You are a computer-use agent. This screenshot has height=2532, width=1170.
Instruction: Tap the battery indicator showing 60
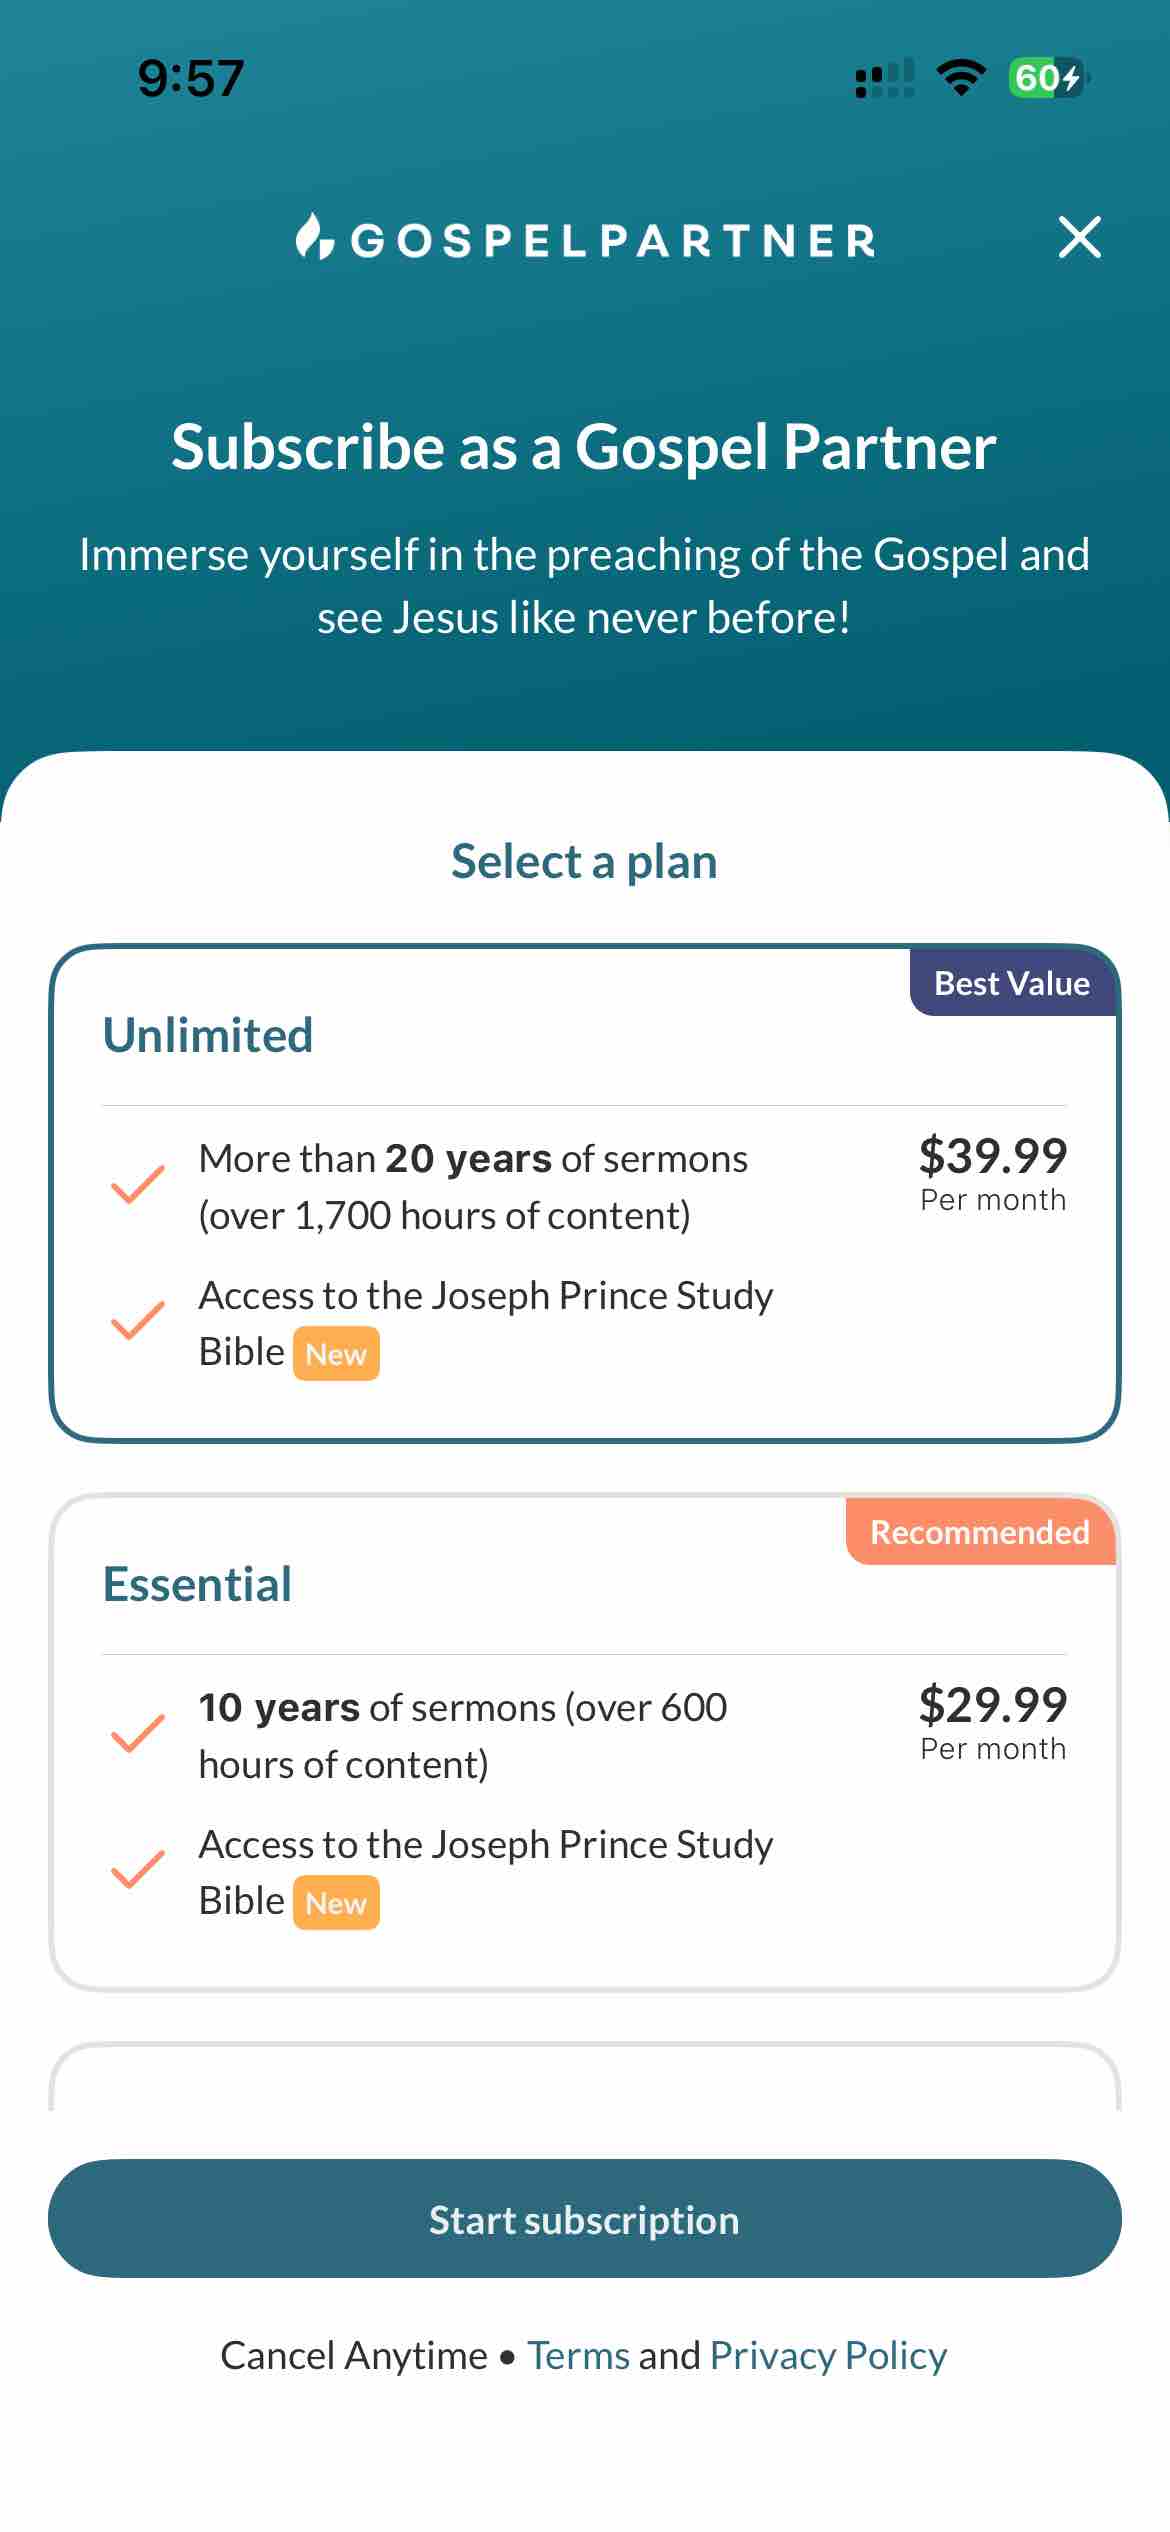click(1047, 78)
